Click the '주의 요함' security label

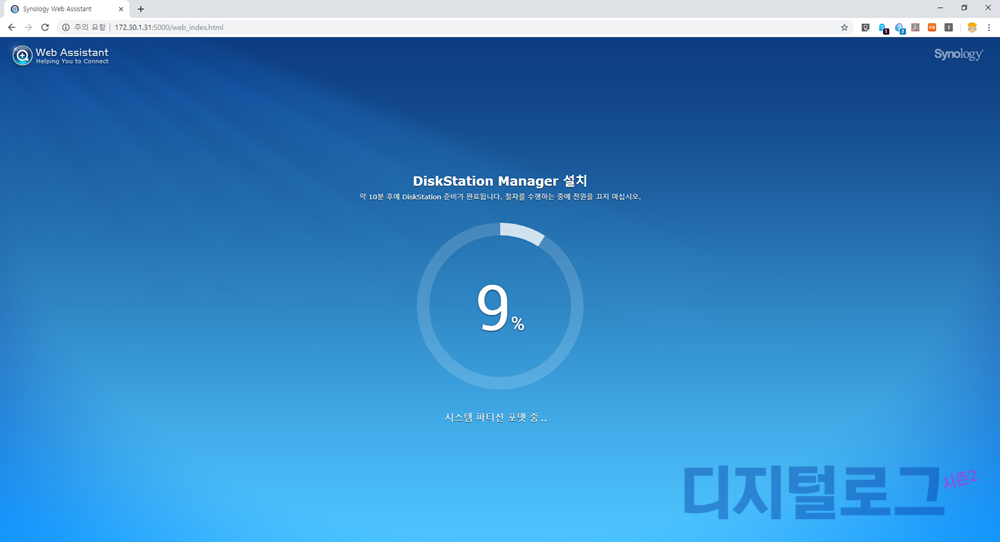coord(90,27)
